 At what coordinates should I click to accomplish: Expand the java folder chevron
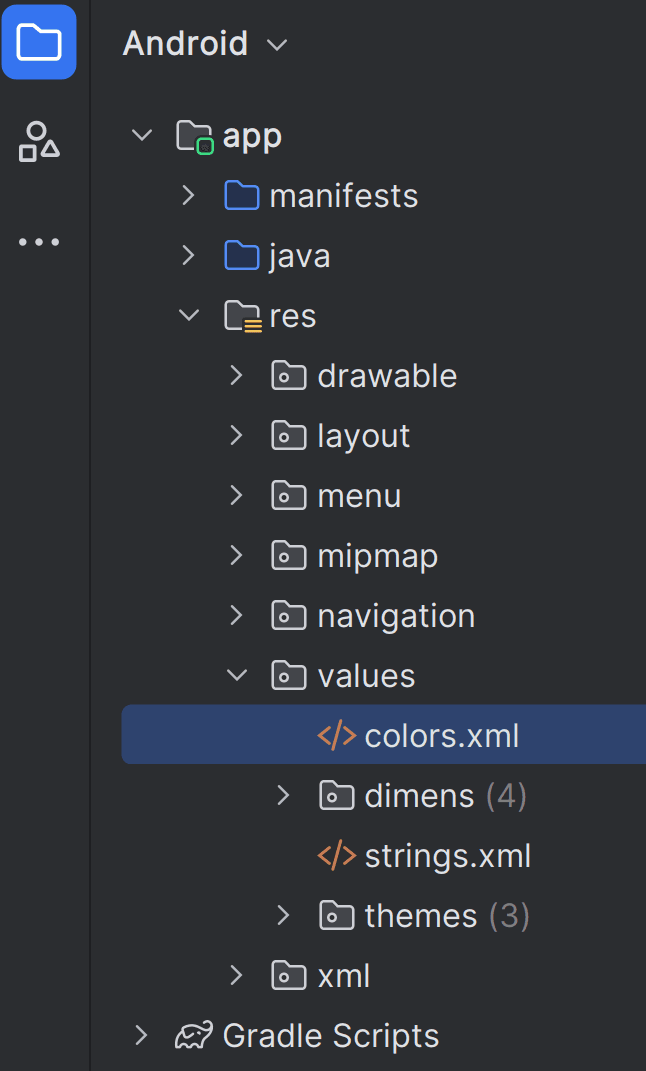click(188, 255)
